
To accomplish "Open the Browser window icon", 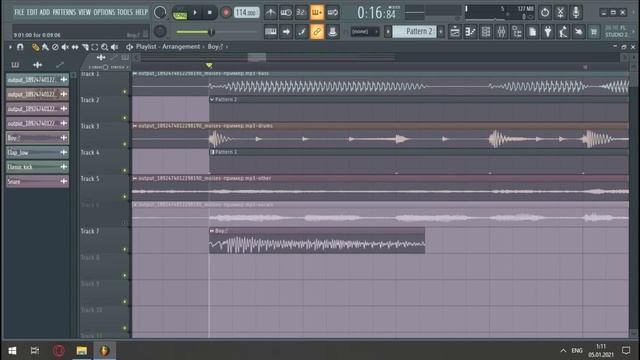I will point(517,32).
